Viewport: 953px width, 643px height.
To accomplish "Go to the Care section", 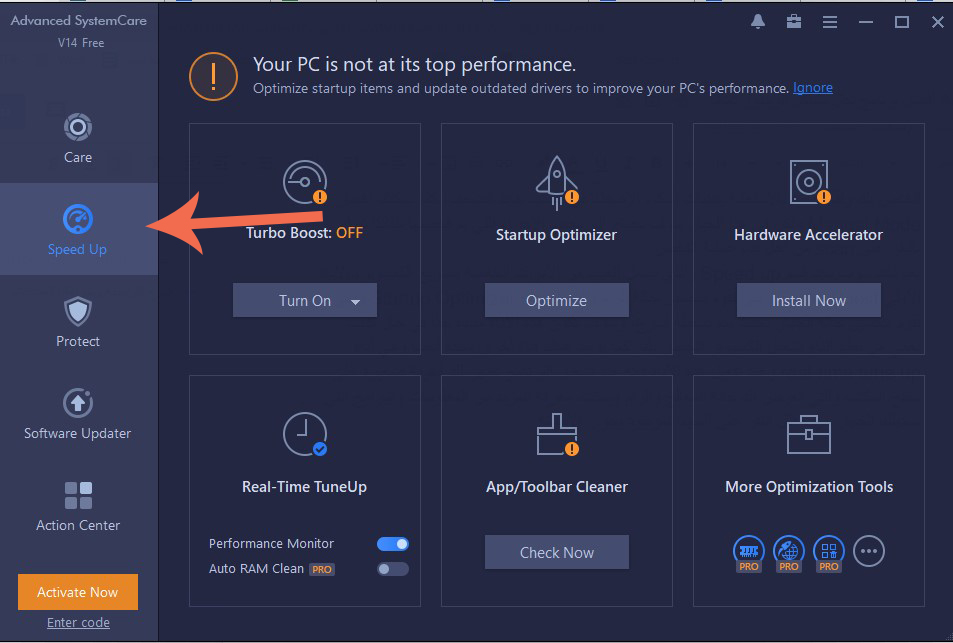I will click(78, 138).
